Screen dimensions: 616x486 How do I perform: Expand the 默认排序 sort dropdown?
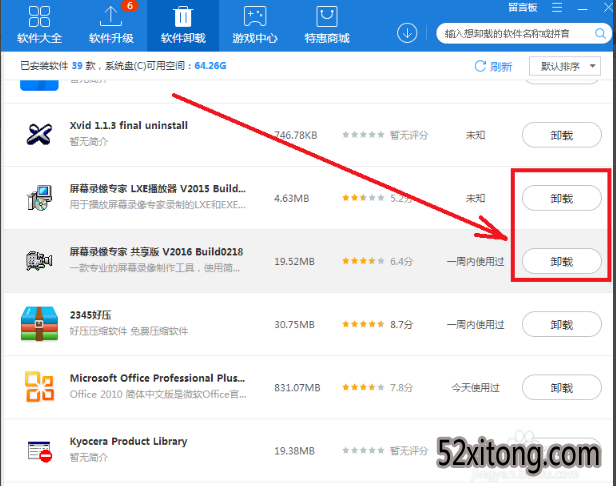pos(565,66)
